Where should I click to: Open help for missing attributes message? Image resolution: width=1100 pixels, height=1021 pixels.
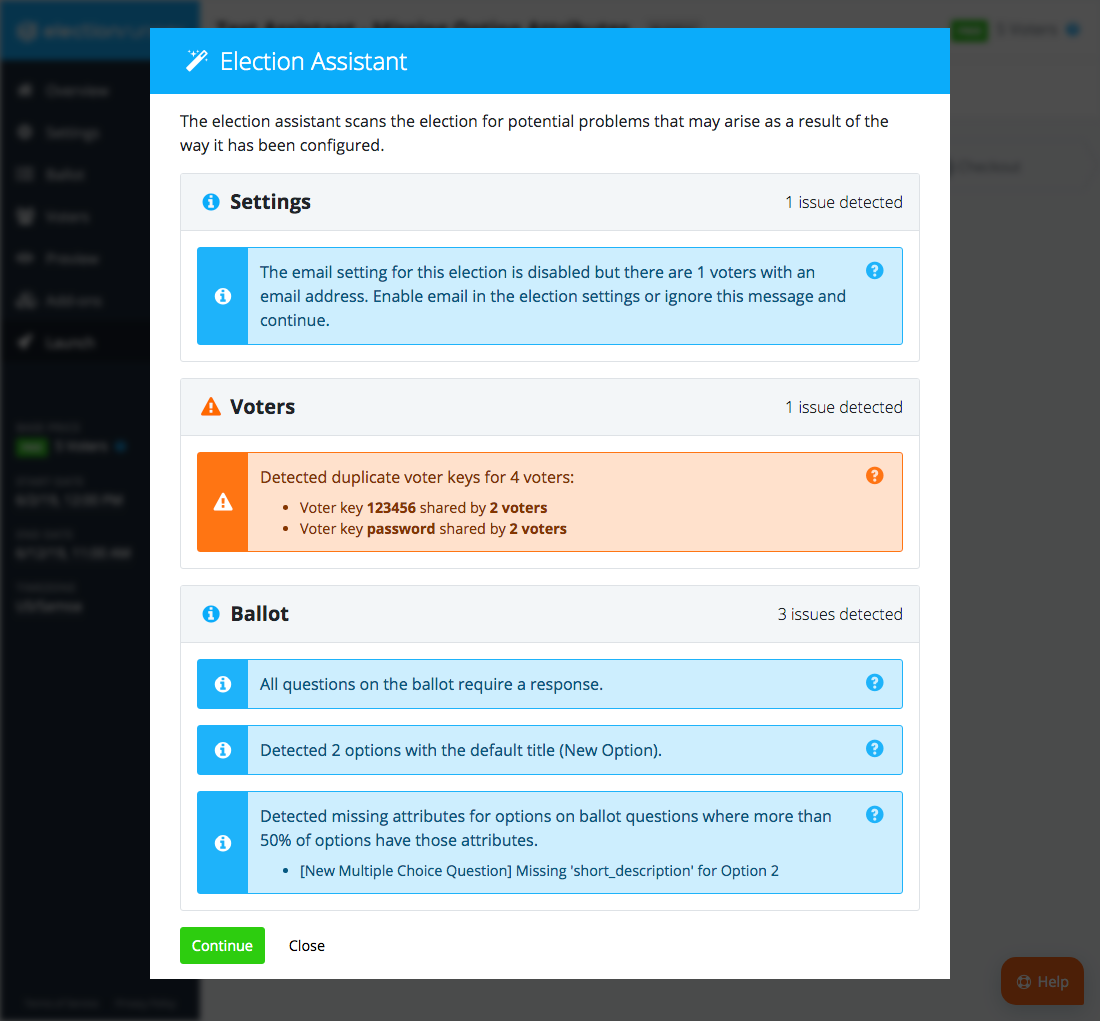[874, 815]
